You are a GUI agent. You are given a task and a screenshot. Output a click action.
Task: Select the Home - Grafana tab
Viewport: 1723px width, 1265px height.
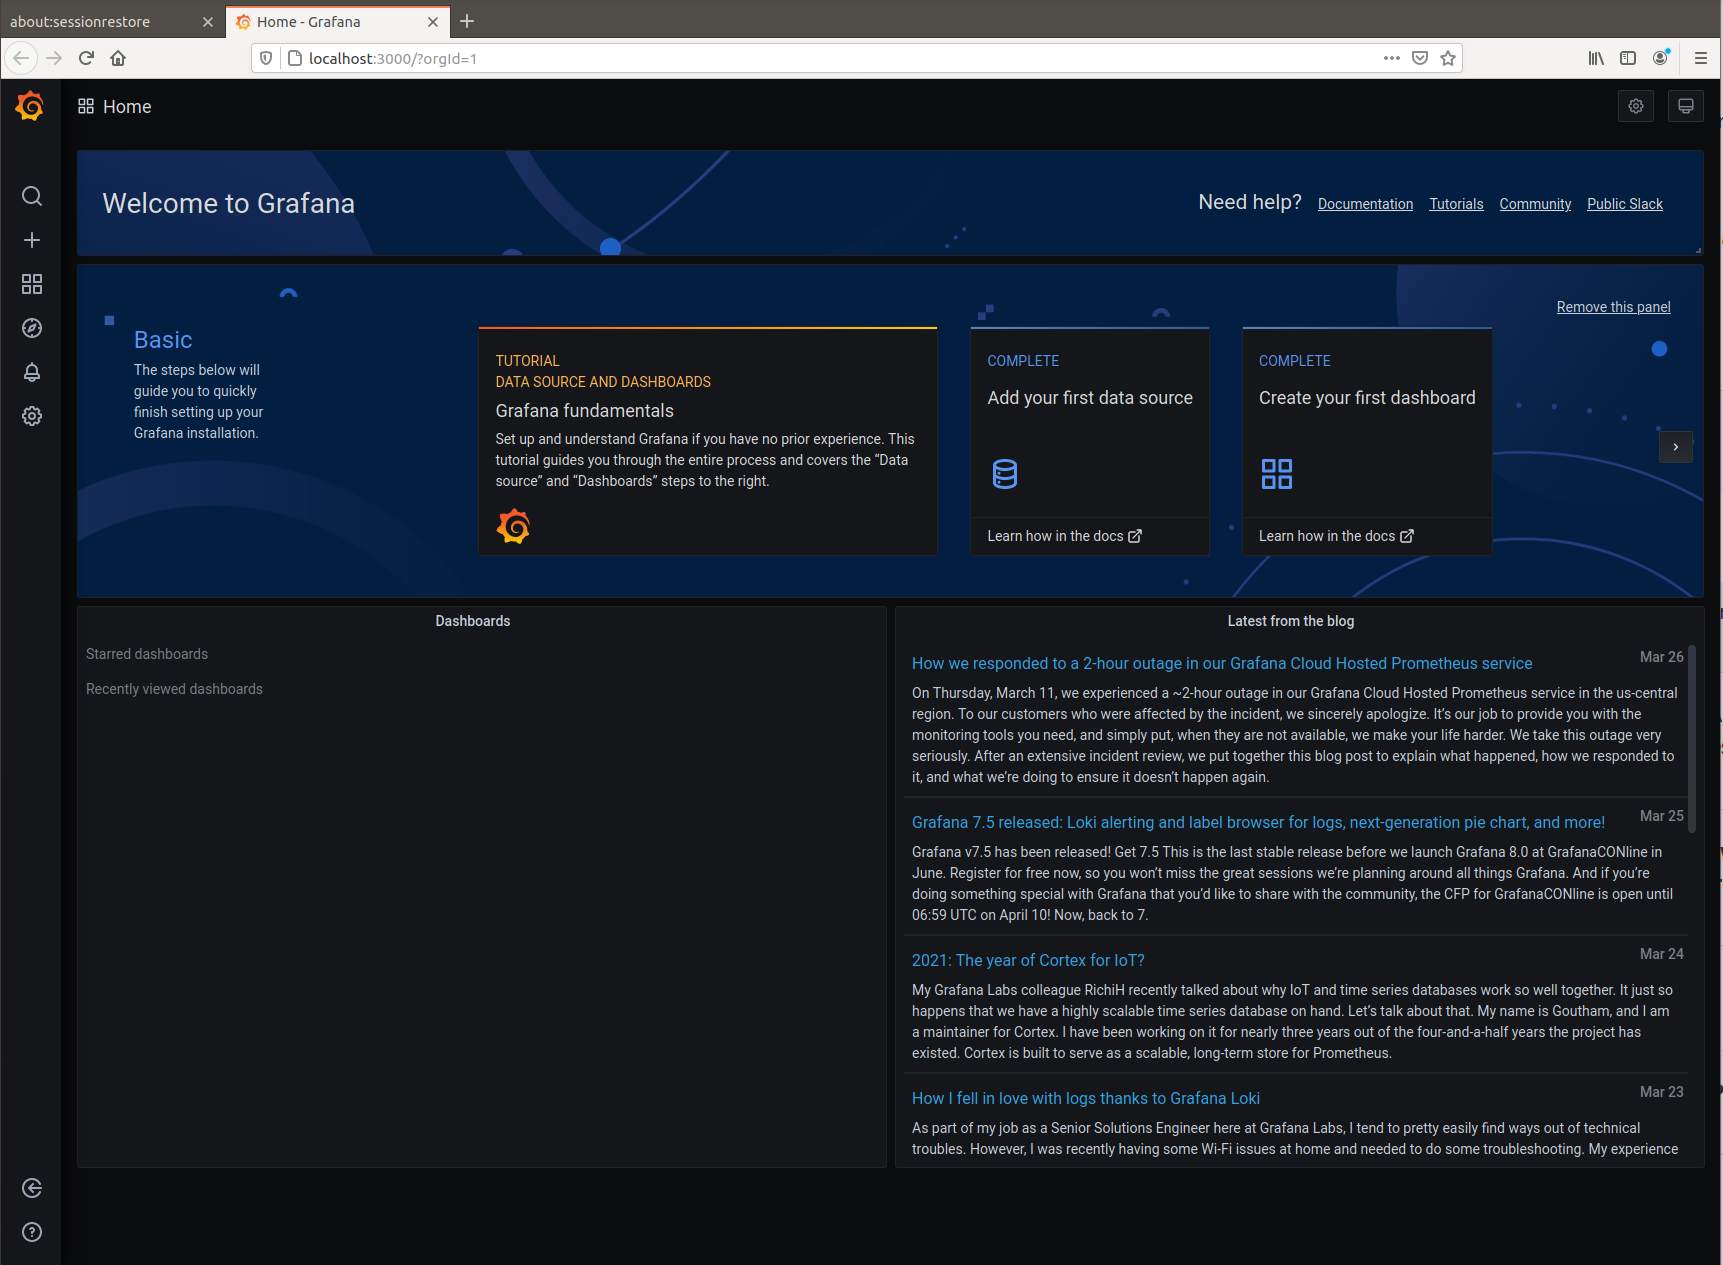(x=338, y=21)
